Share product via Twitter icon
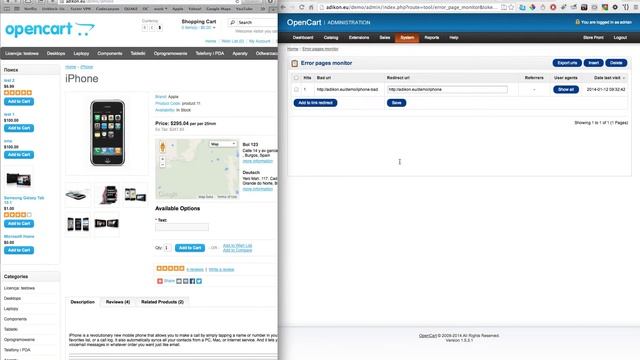This screenshot has width=640, height=360. point(199,281)
